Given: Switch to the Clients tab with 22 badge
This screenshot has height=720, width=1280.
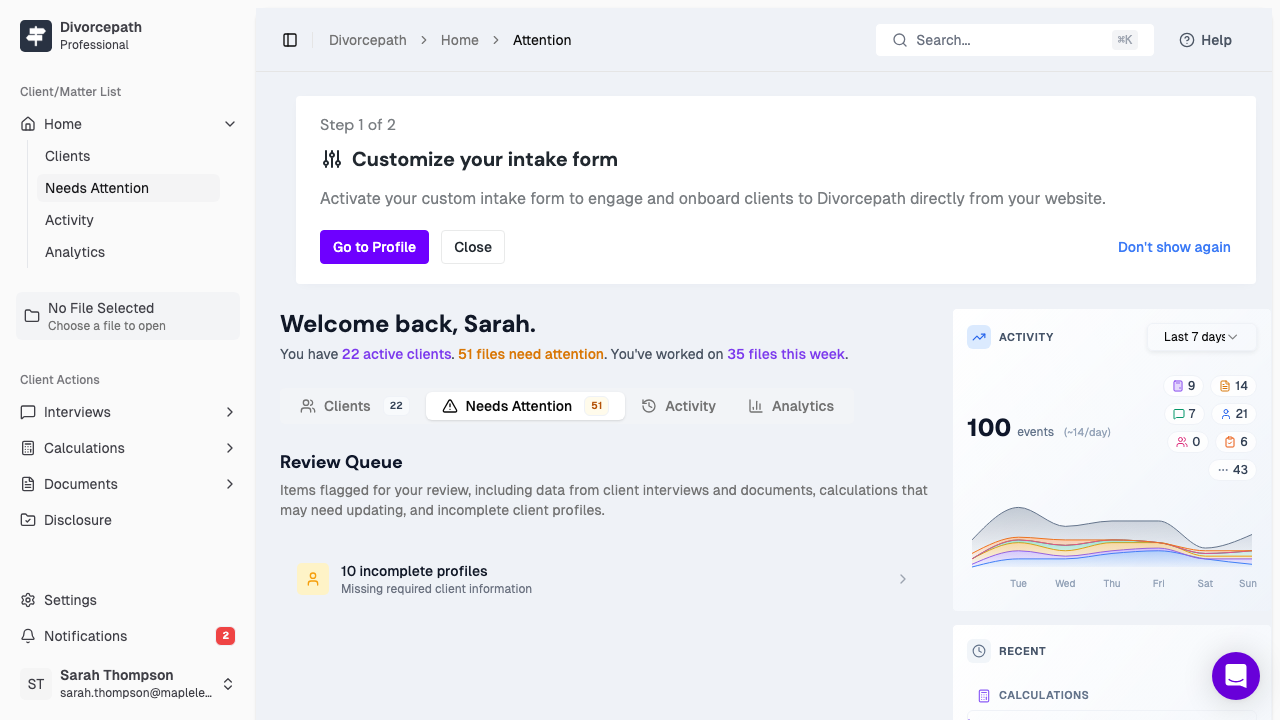Looking at the screenshot, I should coord(354,406).
